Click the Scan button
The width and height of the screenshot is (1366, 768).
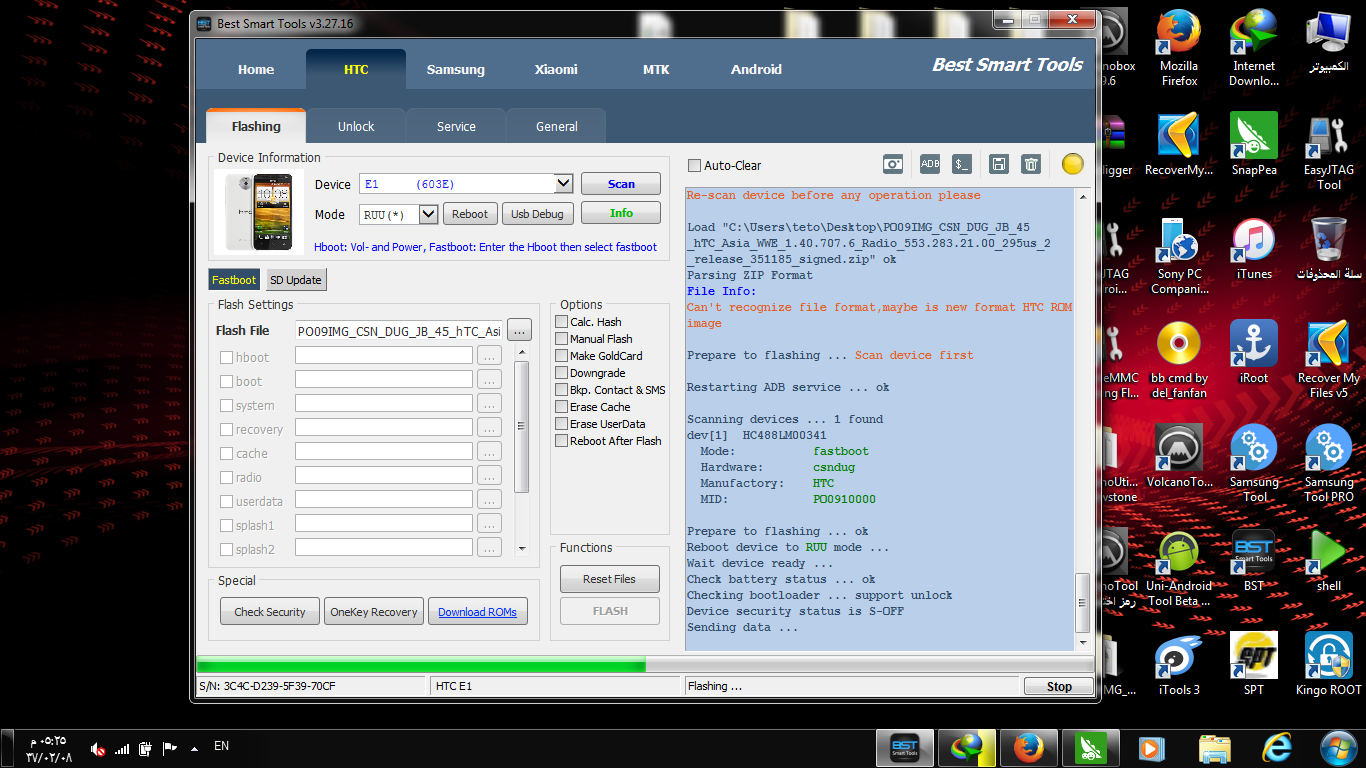[621, 184]
